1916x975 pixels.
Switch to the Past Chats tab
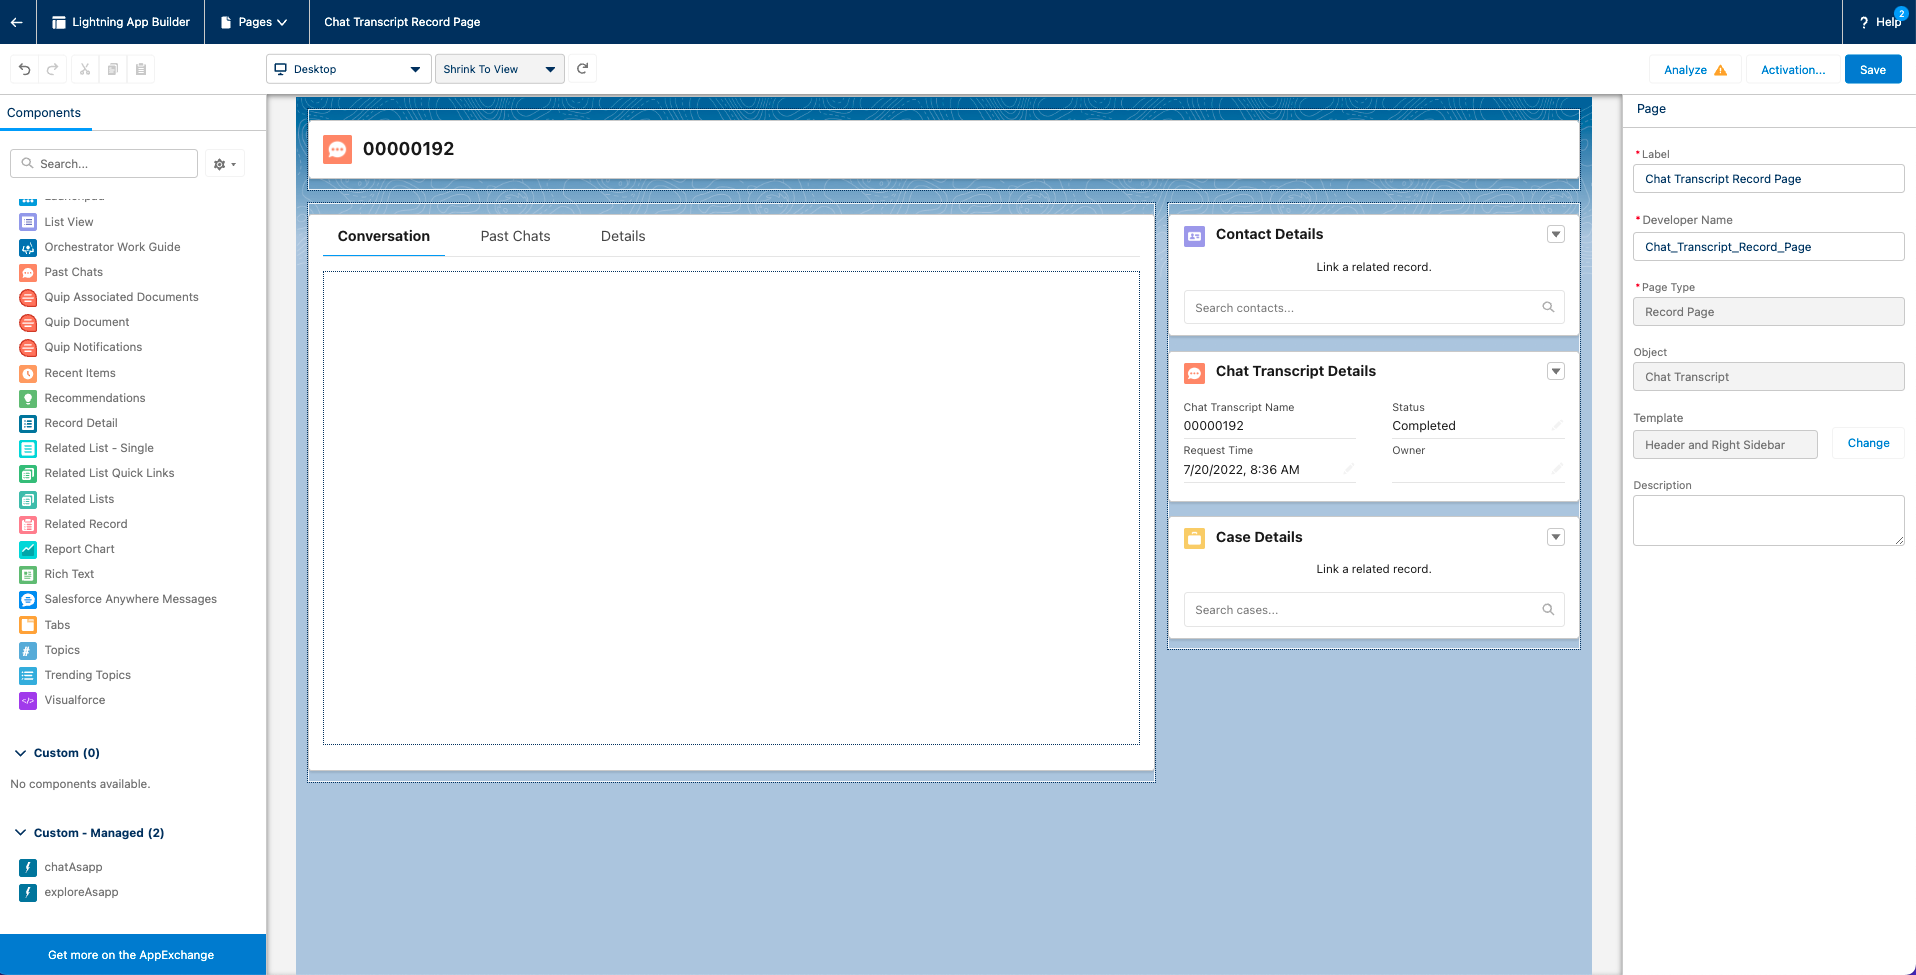[515, 236]
